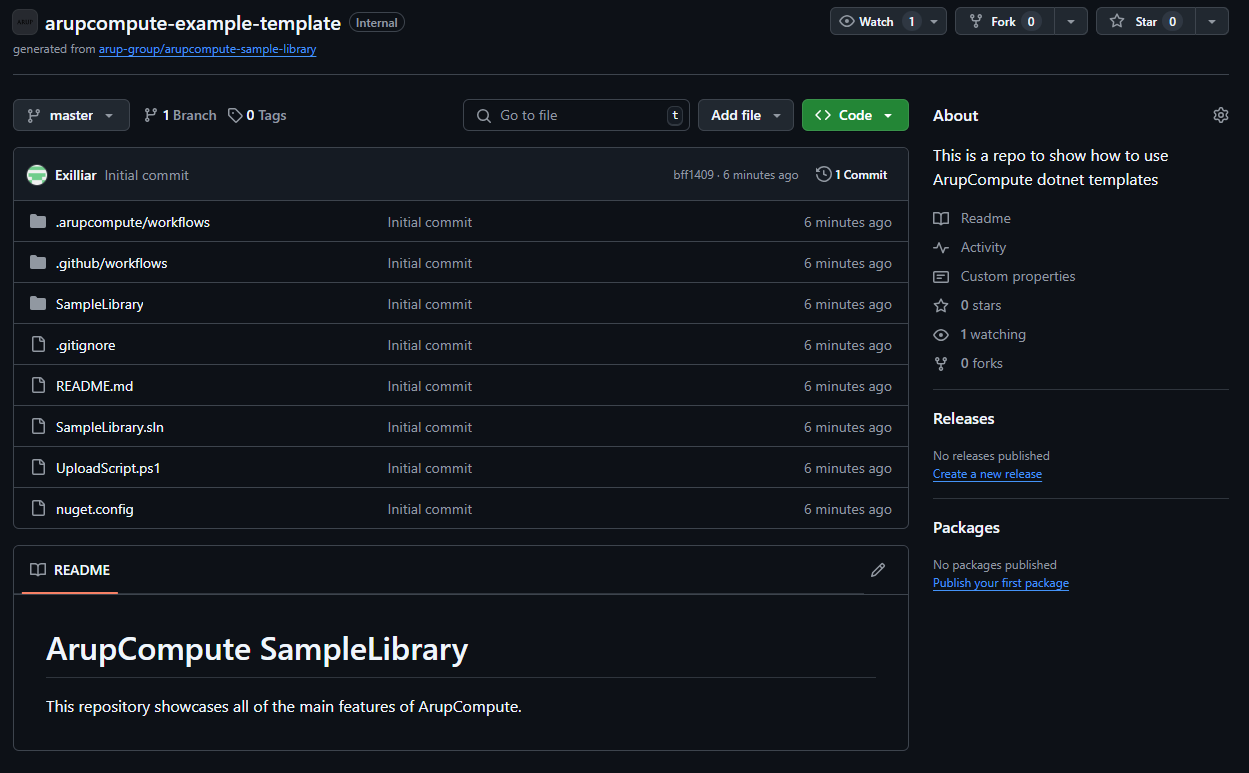Image resolution: width=1249 pixels, height=773 pixels.
Task: Click the book icon beside Readme link
Action: tap(941, 218)
